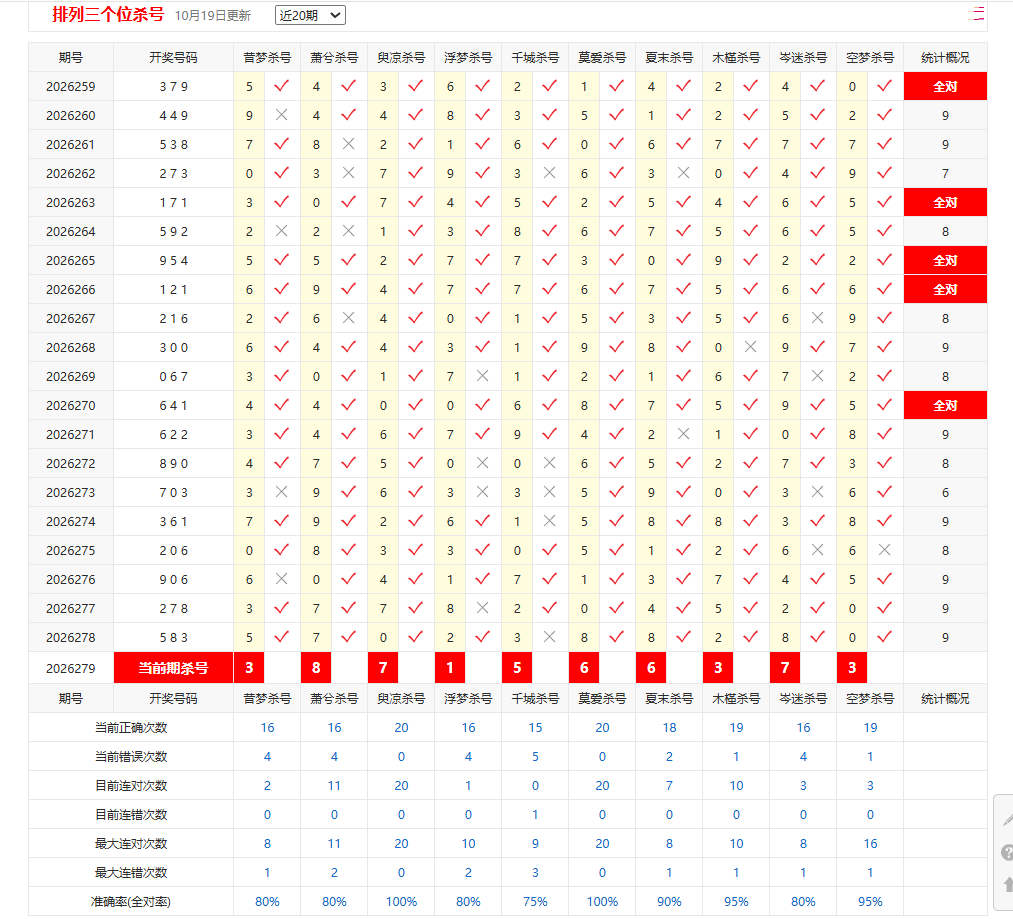Select the red 当前期杀号 cell

point(173,668)
